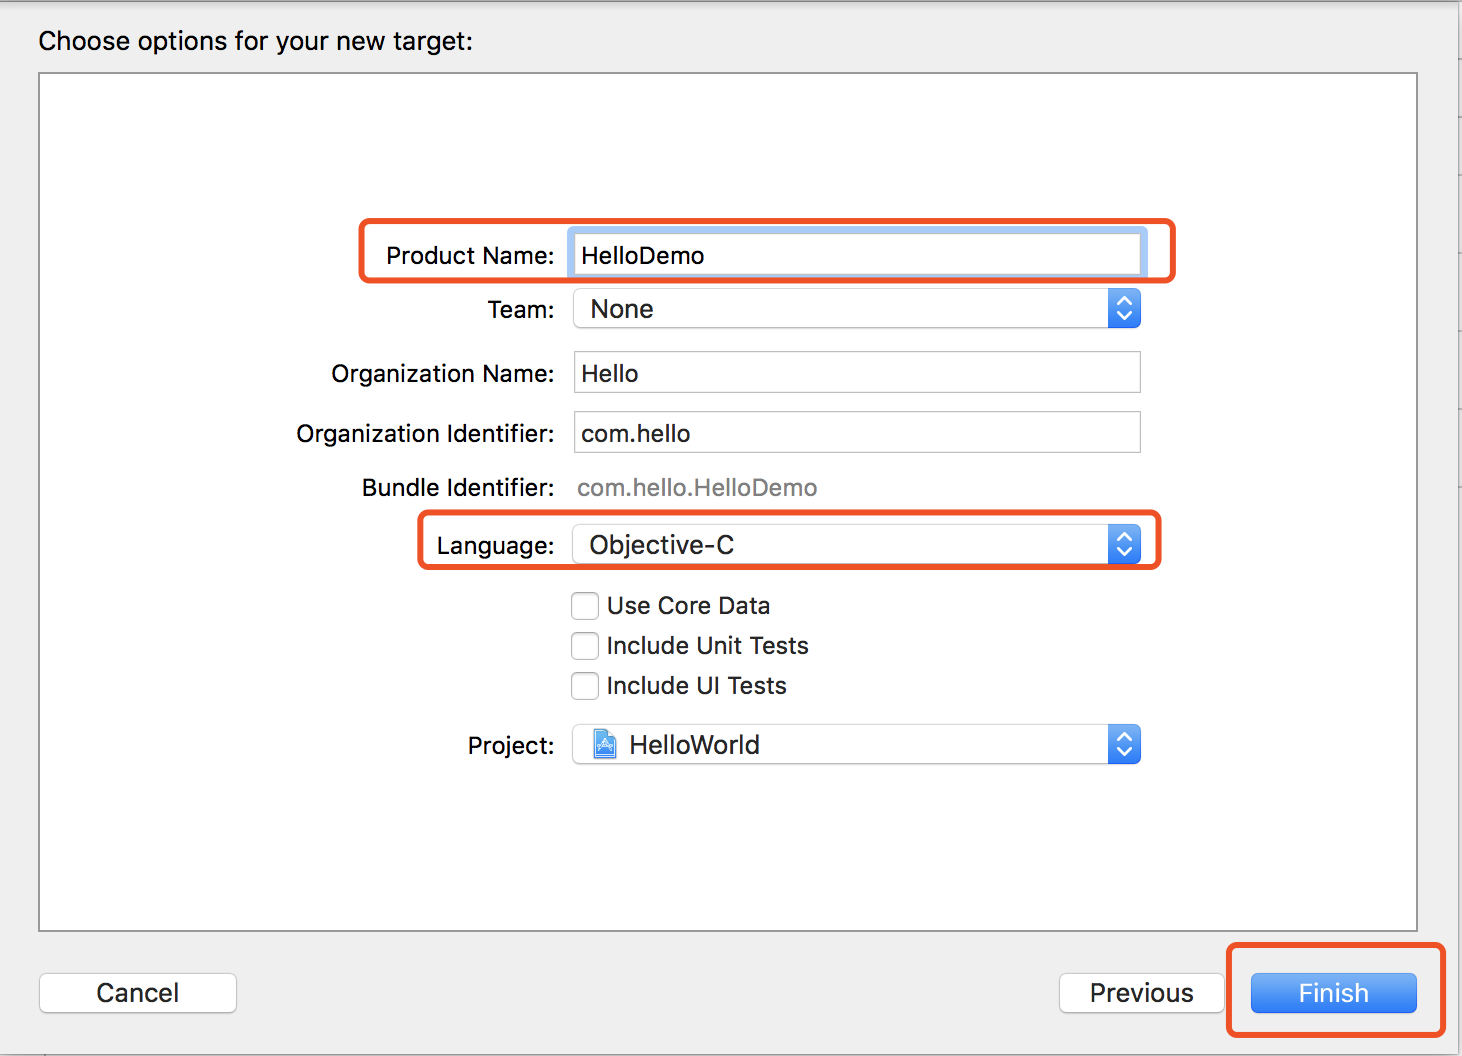Click the Previous button
This screenshot has height=1056, width=1462.
[x=1141, y=993]
